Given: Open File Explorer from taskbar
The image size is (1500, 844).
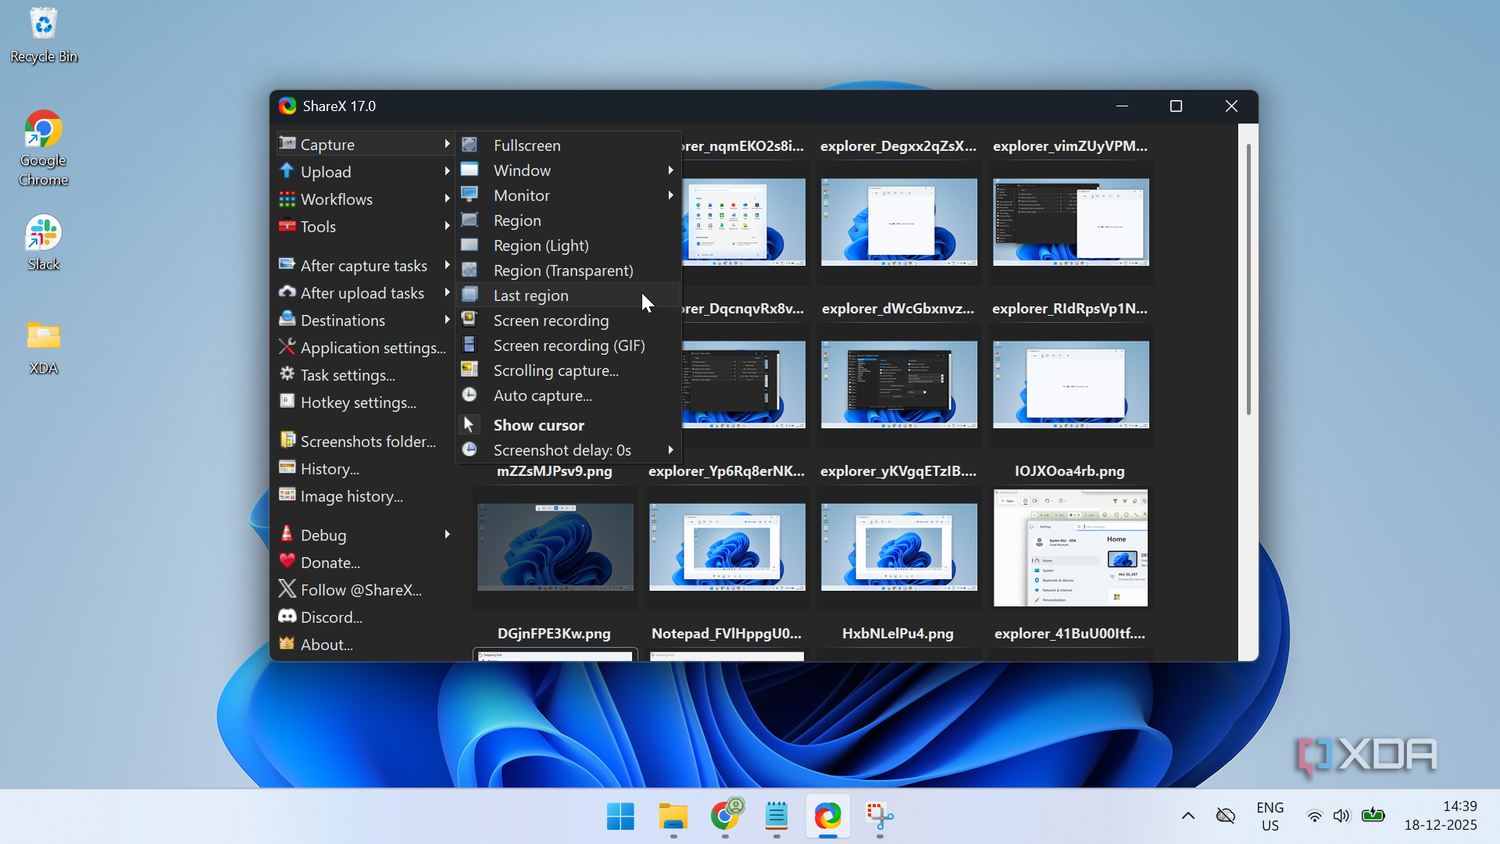Looking at the screenshot, I should tap(673, 816).
